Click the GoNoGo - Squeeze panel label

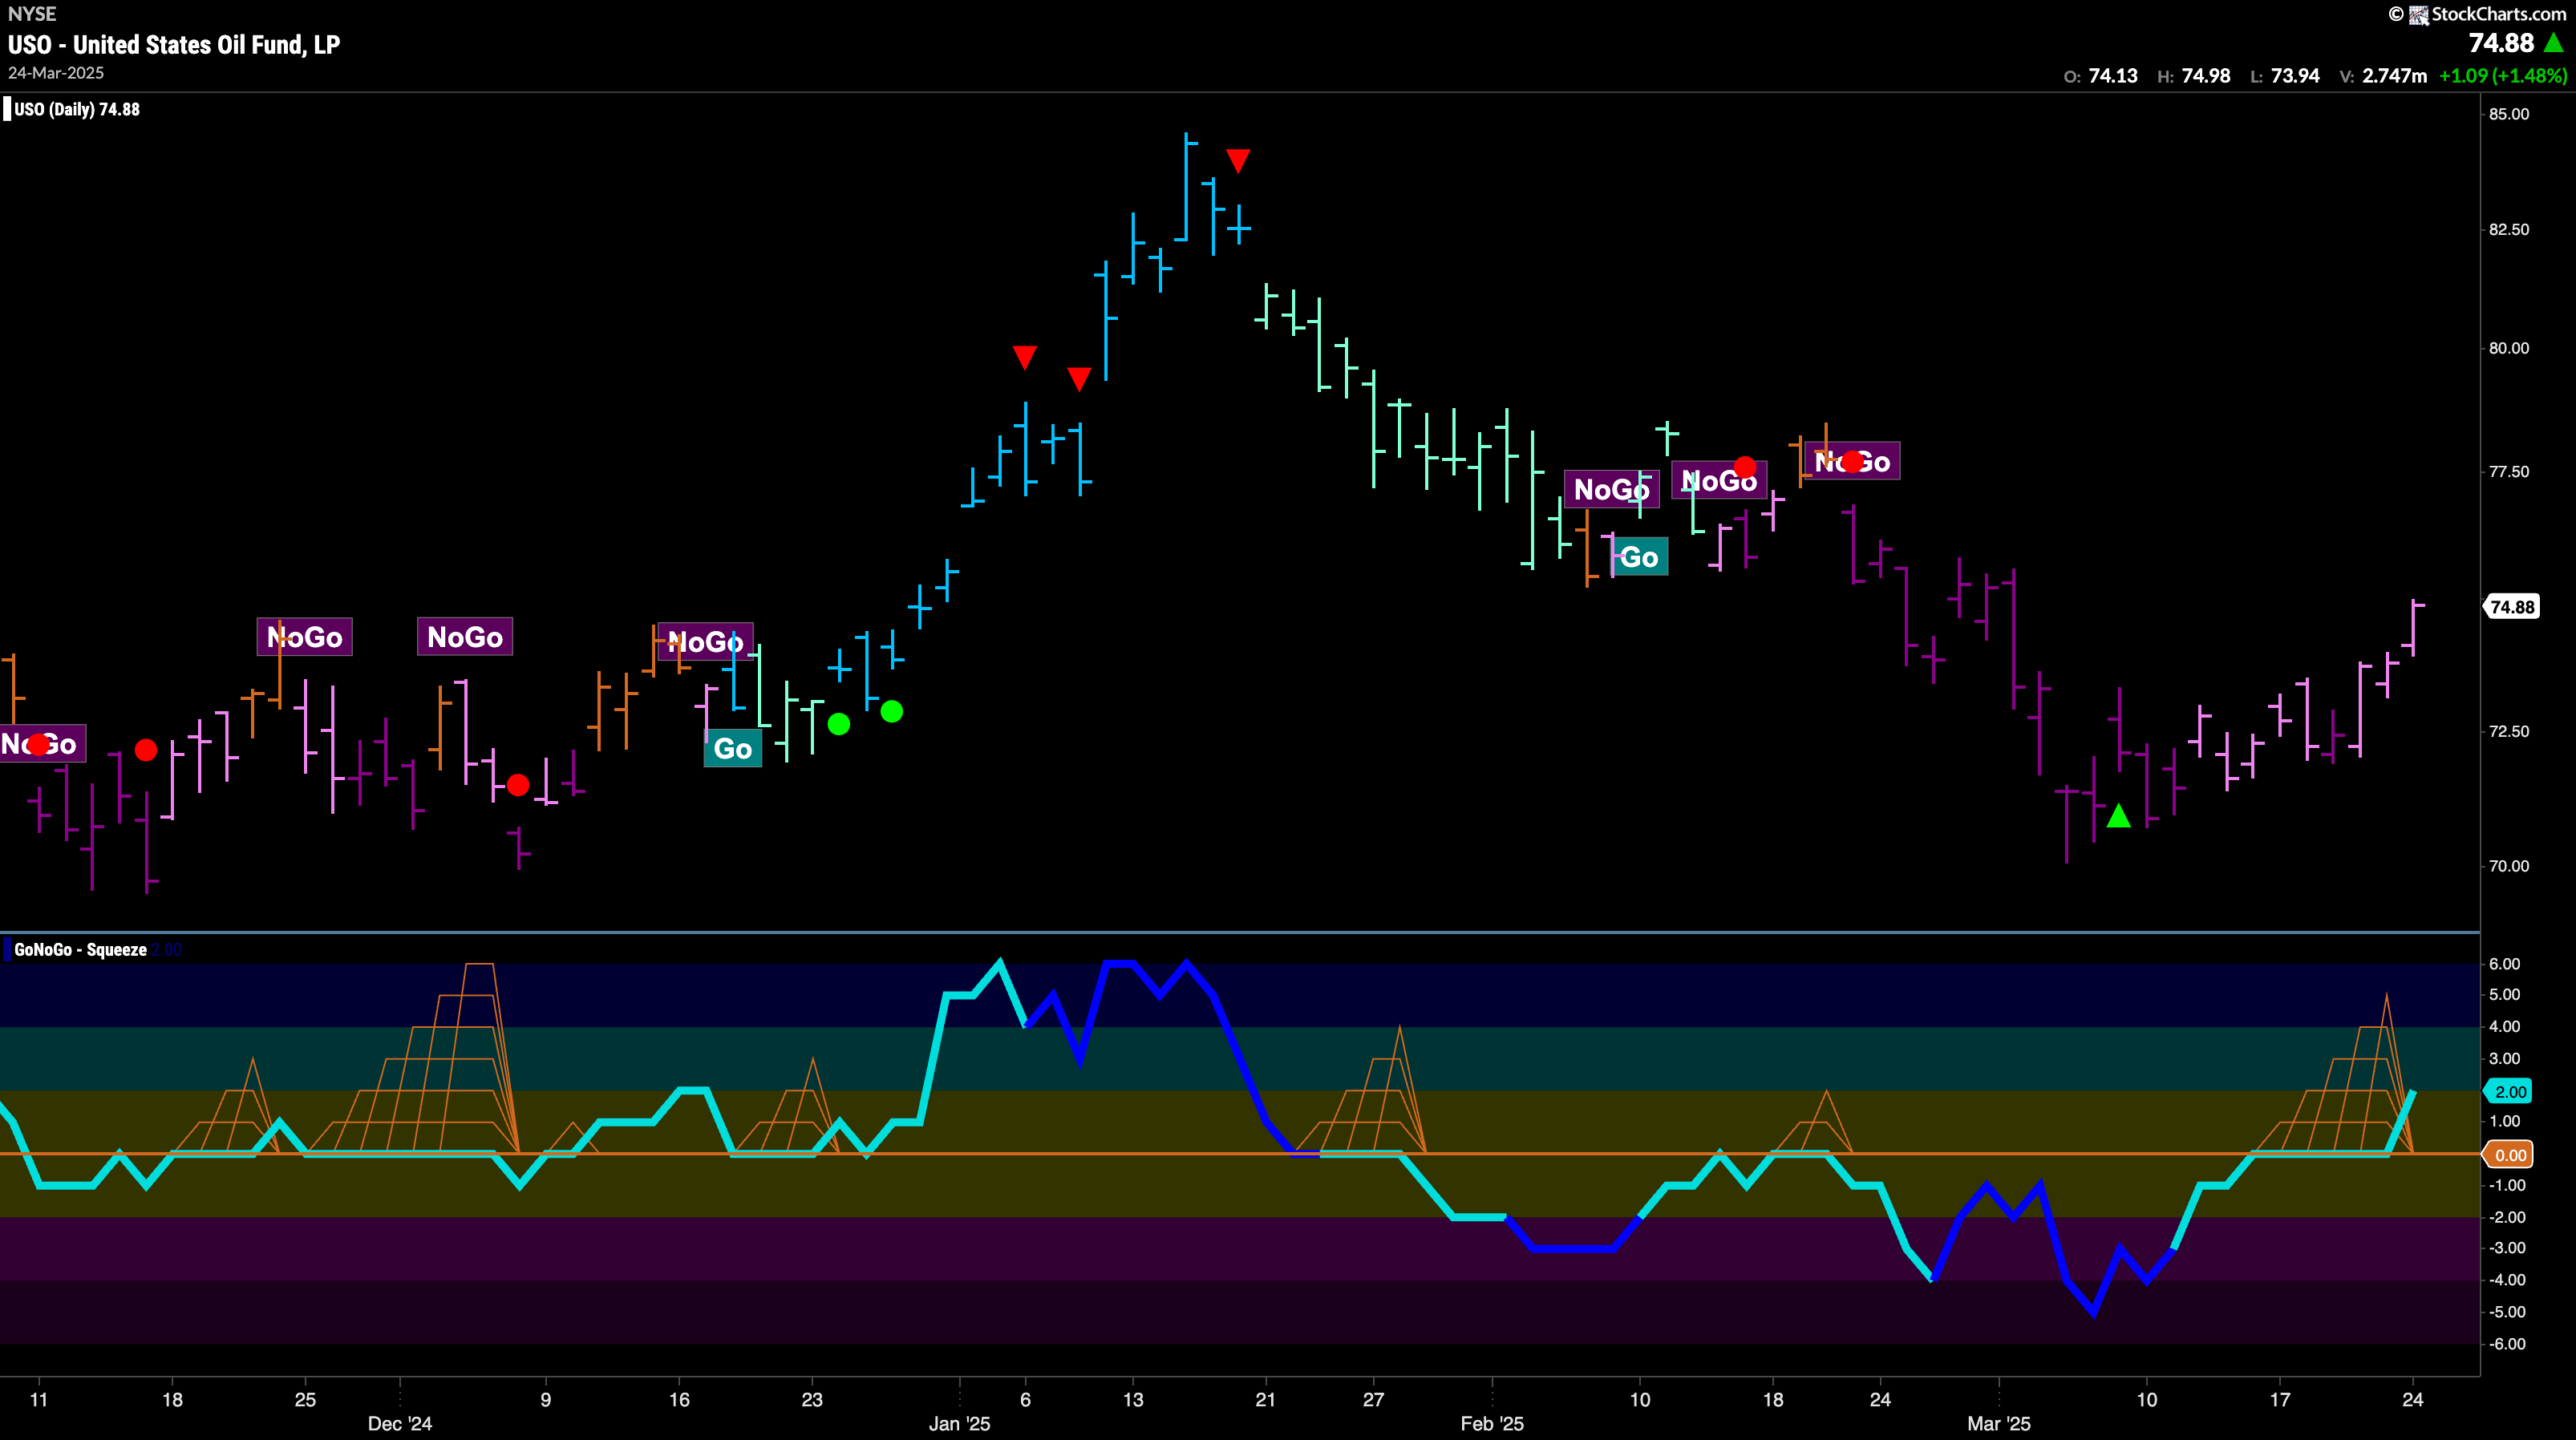click(80, 949)
